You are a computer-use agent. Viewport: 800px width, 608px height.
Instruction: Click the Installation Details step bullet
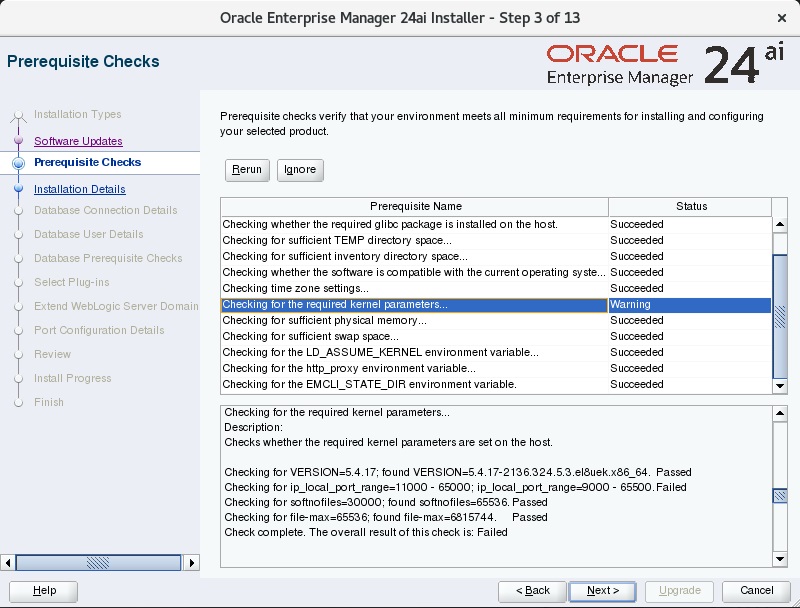click(x=19, y=189)
